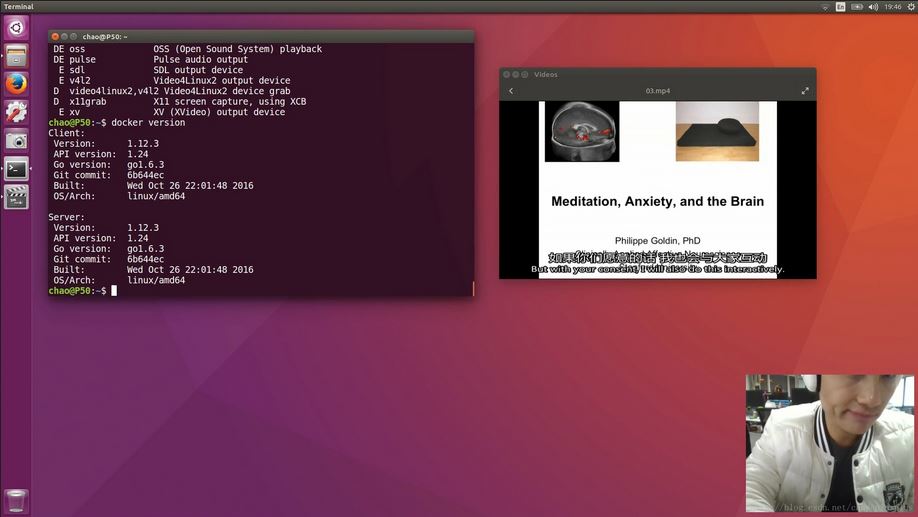
Task: Open System Settings from the launcher
Action: (x=16, y=112)
